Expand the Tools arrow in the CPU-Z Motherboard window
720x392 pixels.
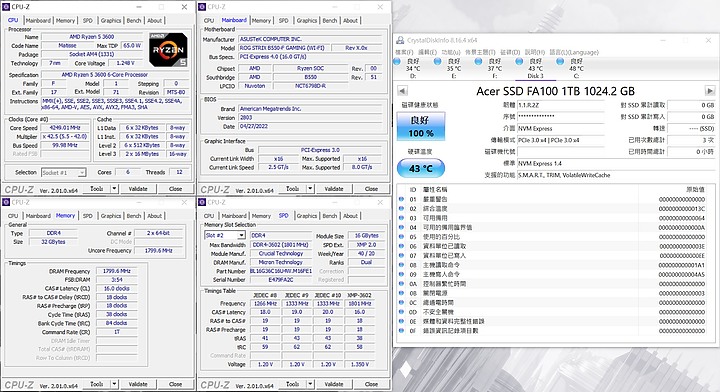click(310, 189)
